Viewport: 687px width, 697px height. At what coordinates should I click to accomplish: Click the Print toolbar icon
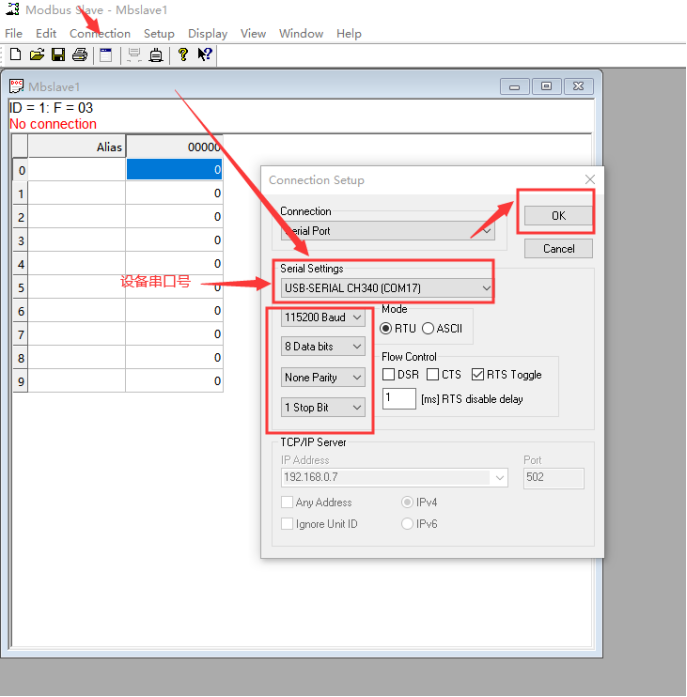coord(80,55)
